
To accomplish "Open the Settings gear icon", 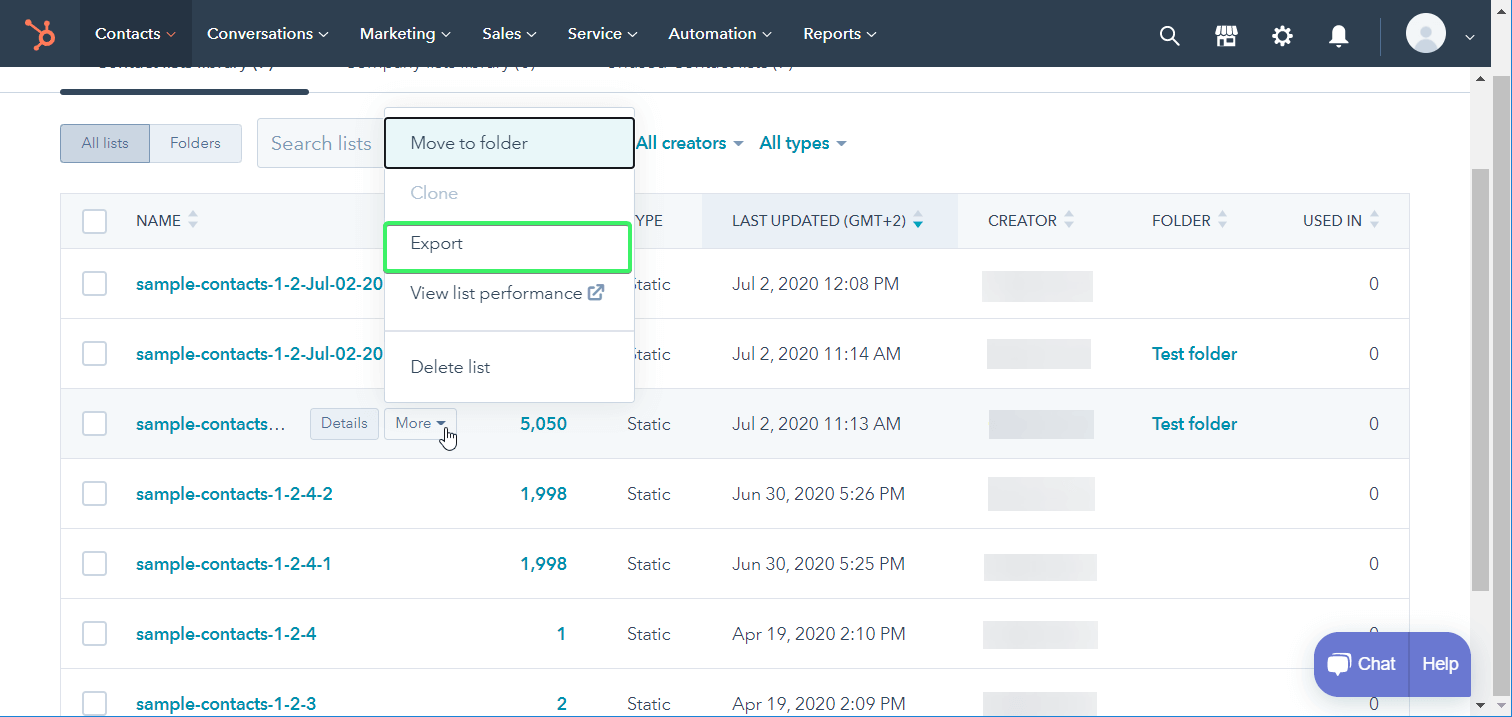I will pos(1283,33).
